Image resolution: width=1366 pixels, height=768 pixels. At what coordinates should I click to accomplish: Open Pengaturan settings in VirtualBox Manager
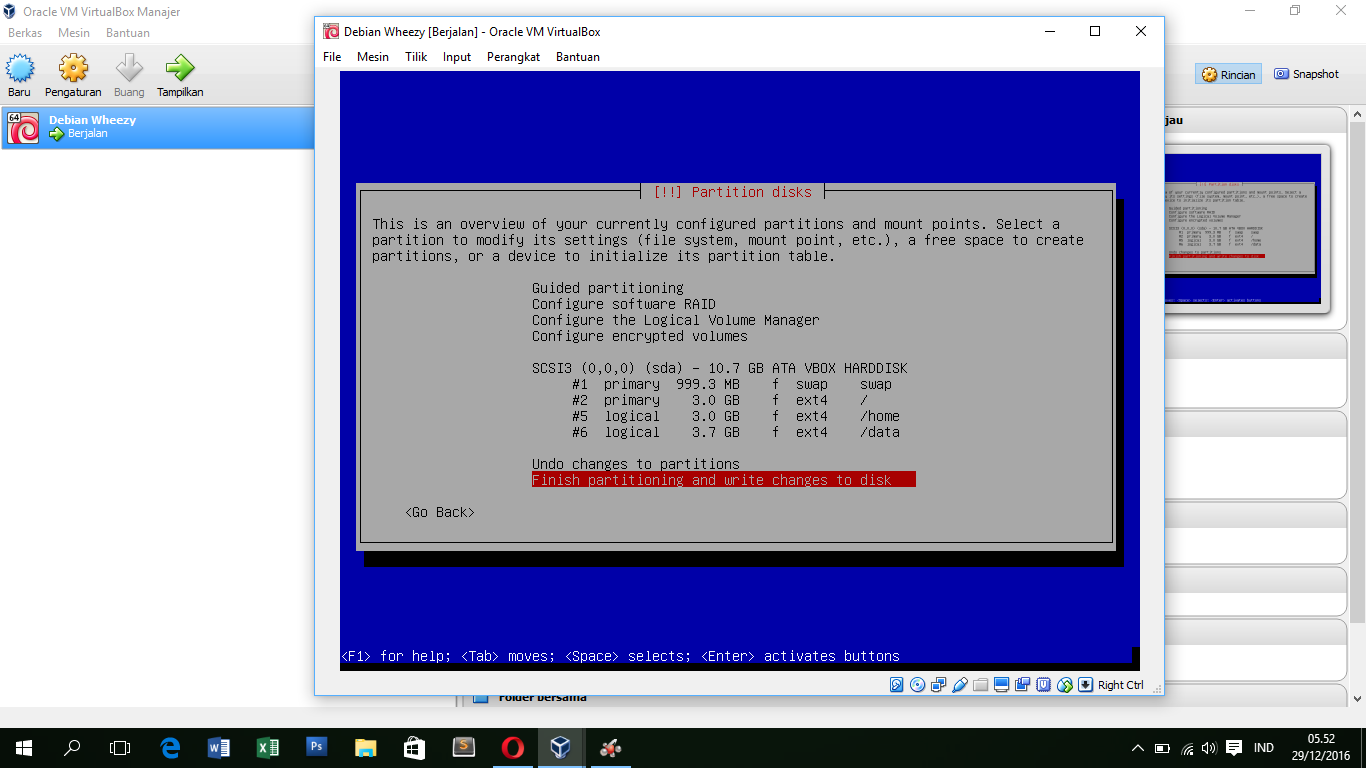(73, 69)
